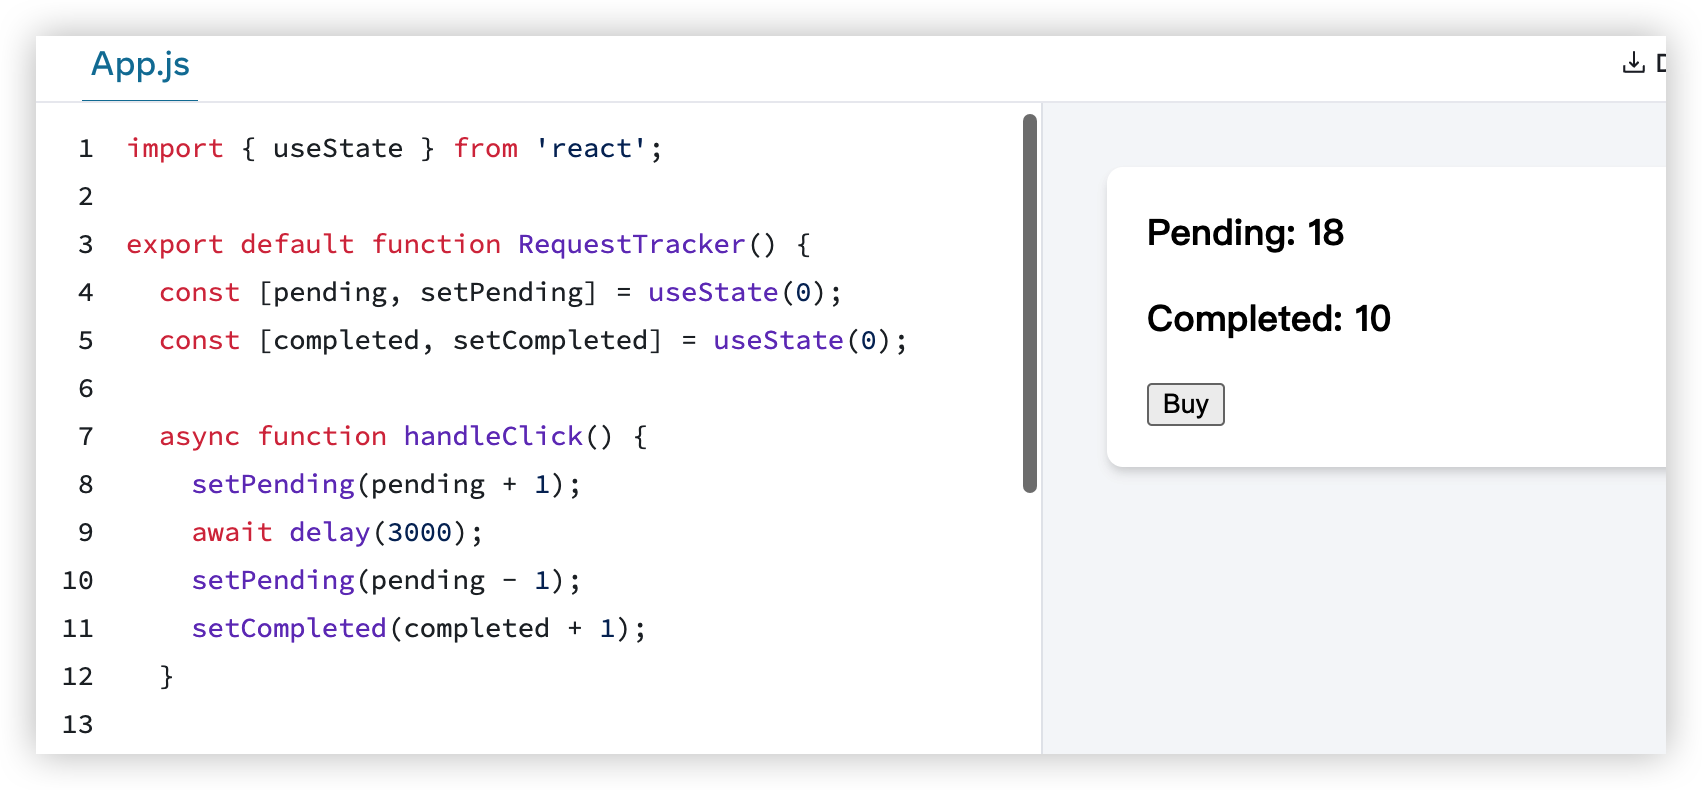Click the setCompleted state declaration on line 5
Image resolution: width=1702 pixels, height=790 pixels.
[555, 341]
